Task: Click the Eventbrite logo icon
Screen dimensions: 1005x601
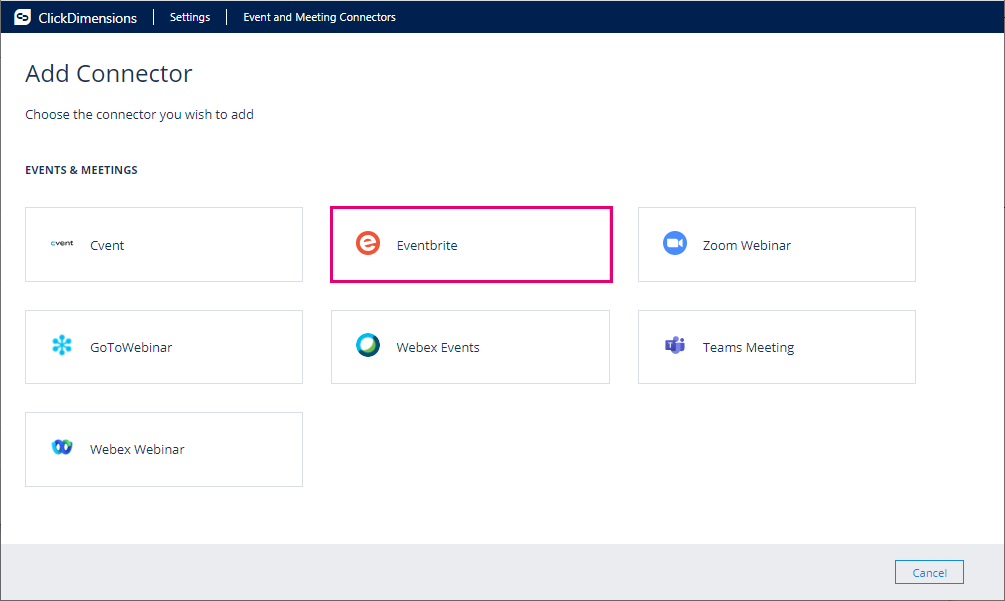Action: [x=368, y=243]
